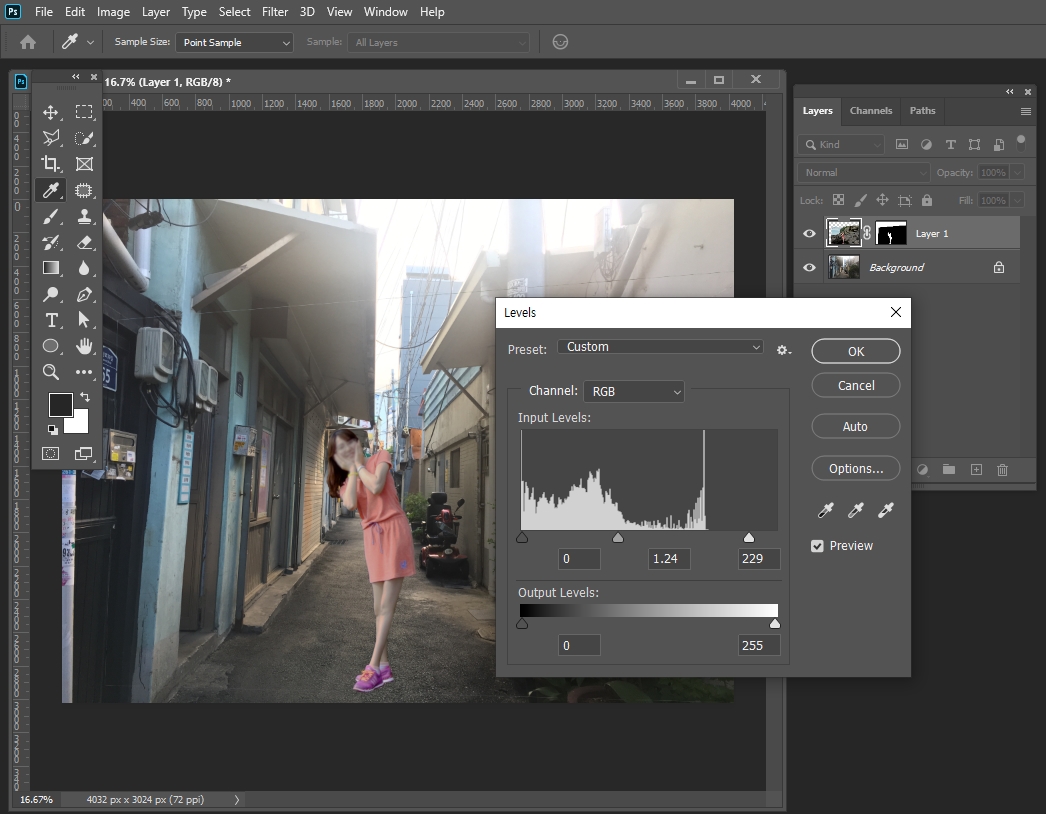
Task: Select the Horizontal Type tool
Action: tap(51, 320)
